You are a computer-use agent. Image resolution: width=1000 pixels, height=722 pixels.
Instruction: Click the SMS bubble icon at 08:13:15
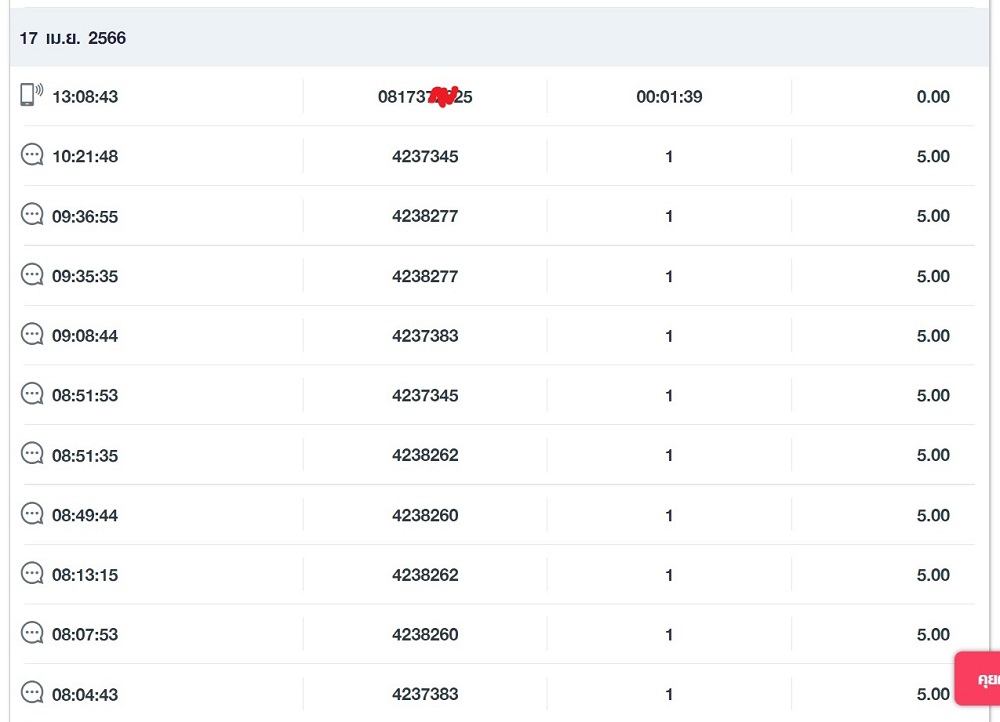tap(33, 574)
